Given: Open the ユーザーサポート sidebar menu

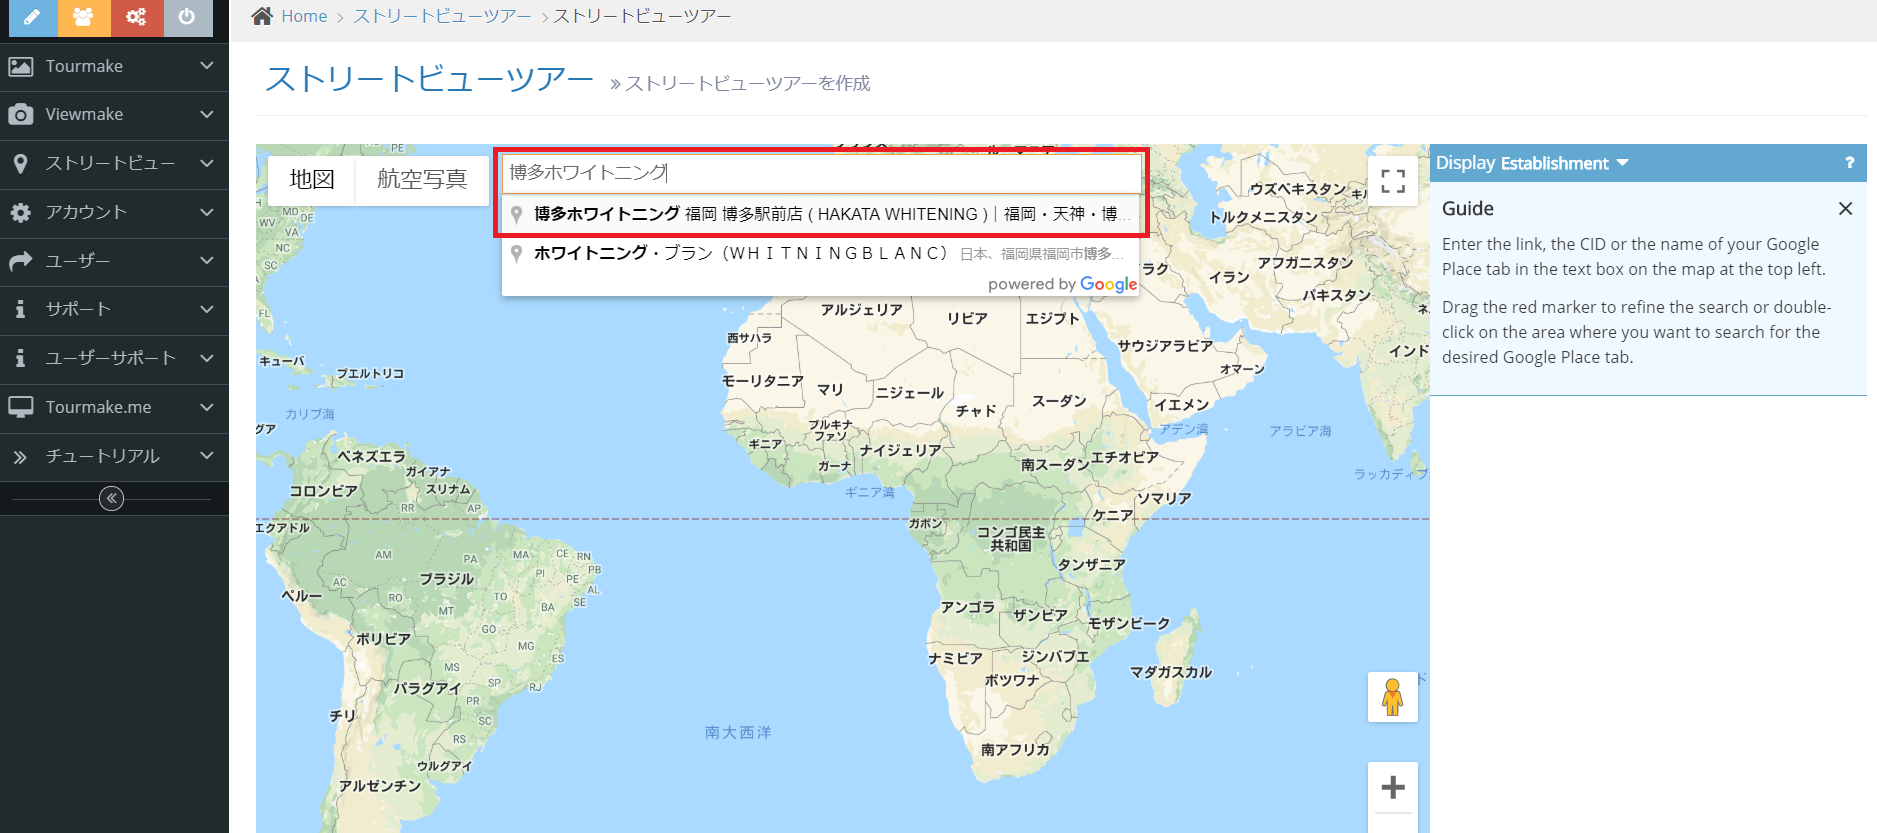Looking at the screenshot, I should coord(114,358).
